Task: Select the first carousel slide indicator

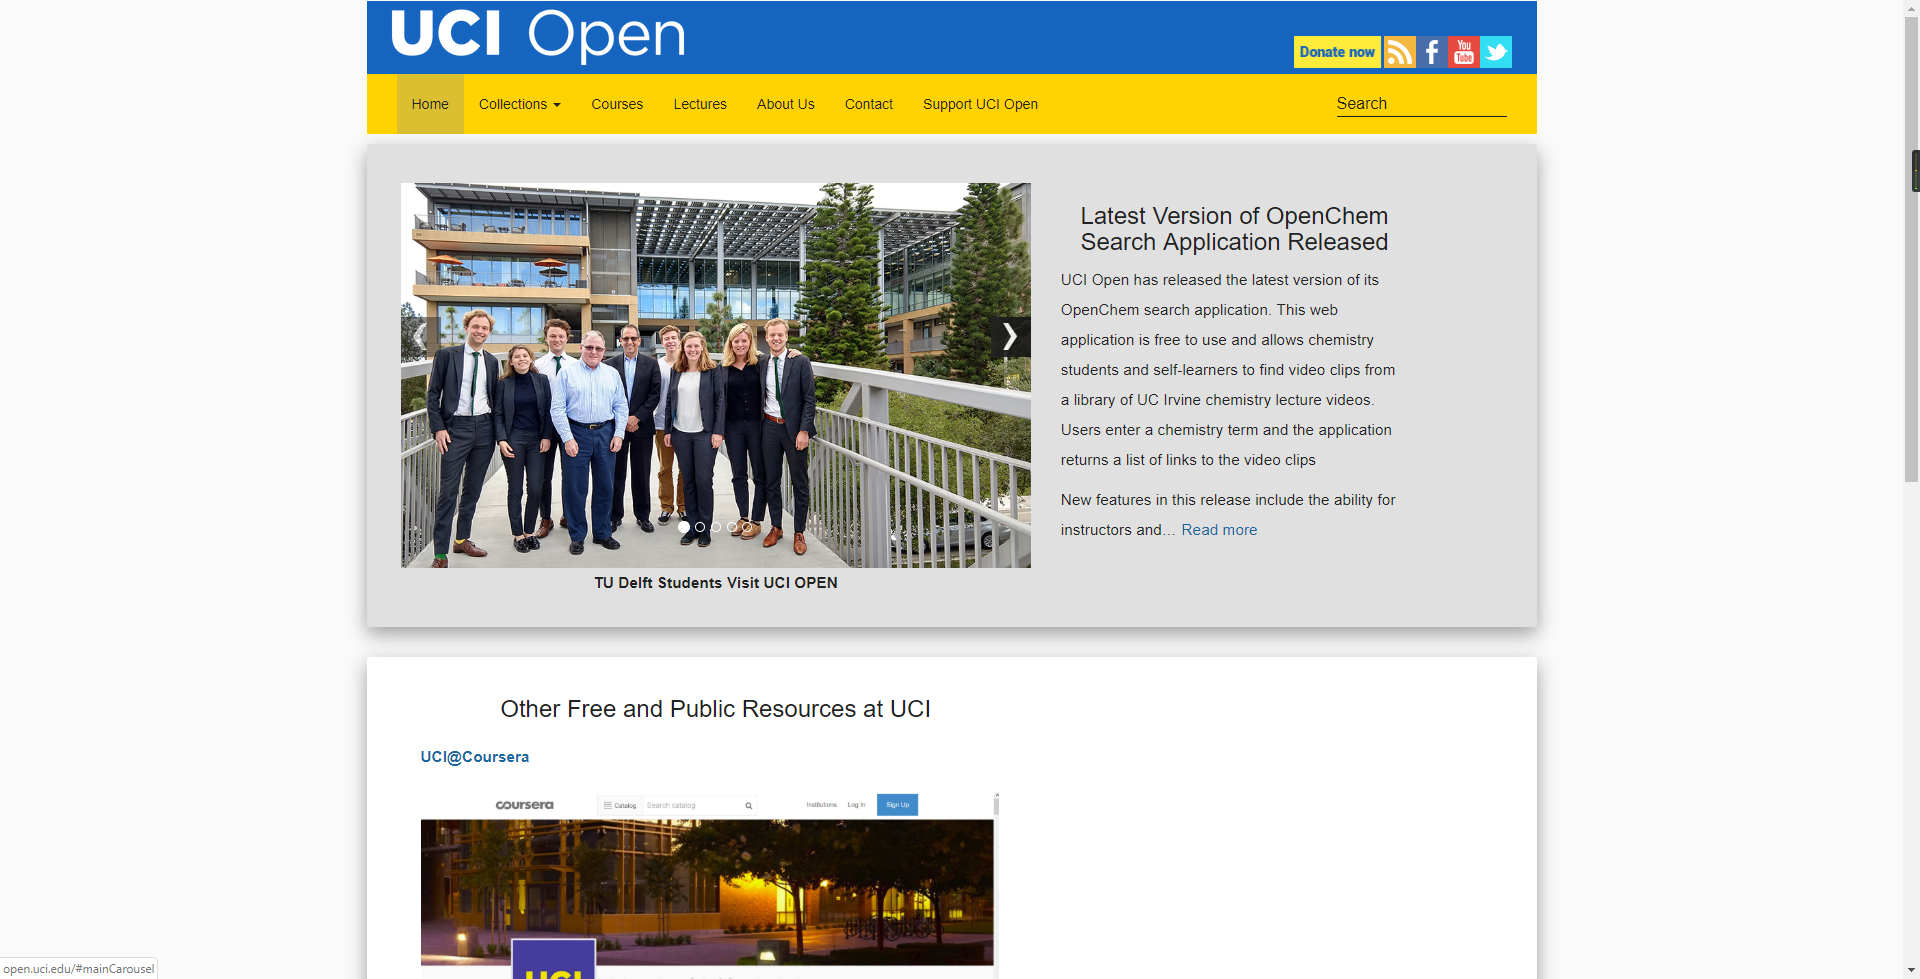Action: tap(684, 527)
